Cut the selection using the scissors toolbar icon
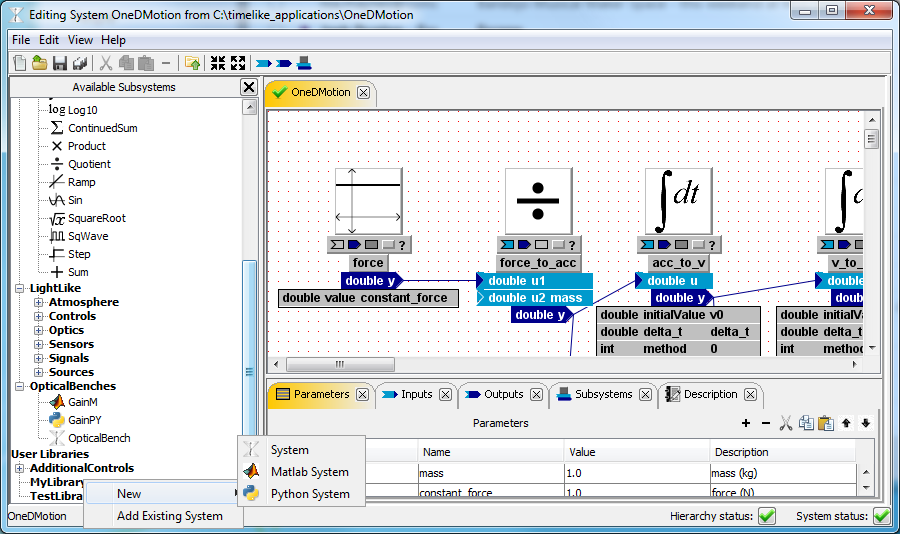The image size is (900, 534). (x=106, y=63)
